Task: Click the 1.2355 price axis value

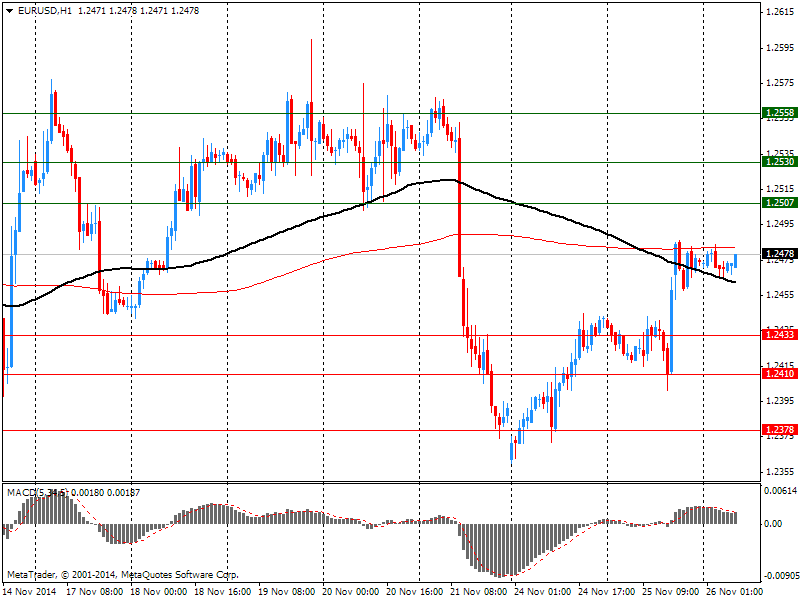Action: pos(780,471)
